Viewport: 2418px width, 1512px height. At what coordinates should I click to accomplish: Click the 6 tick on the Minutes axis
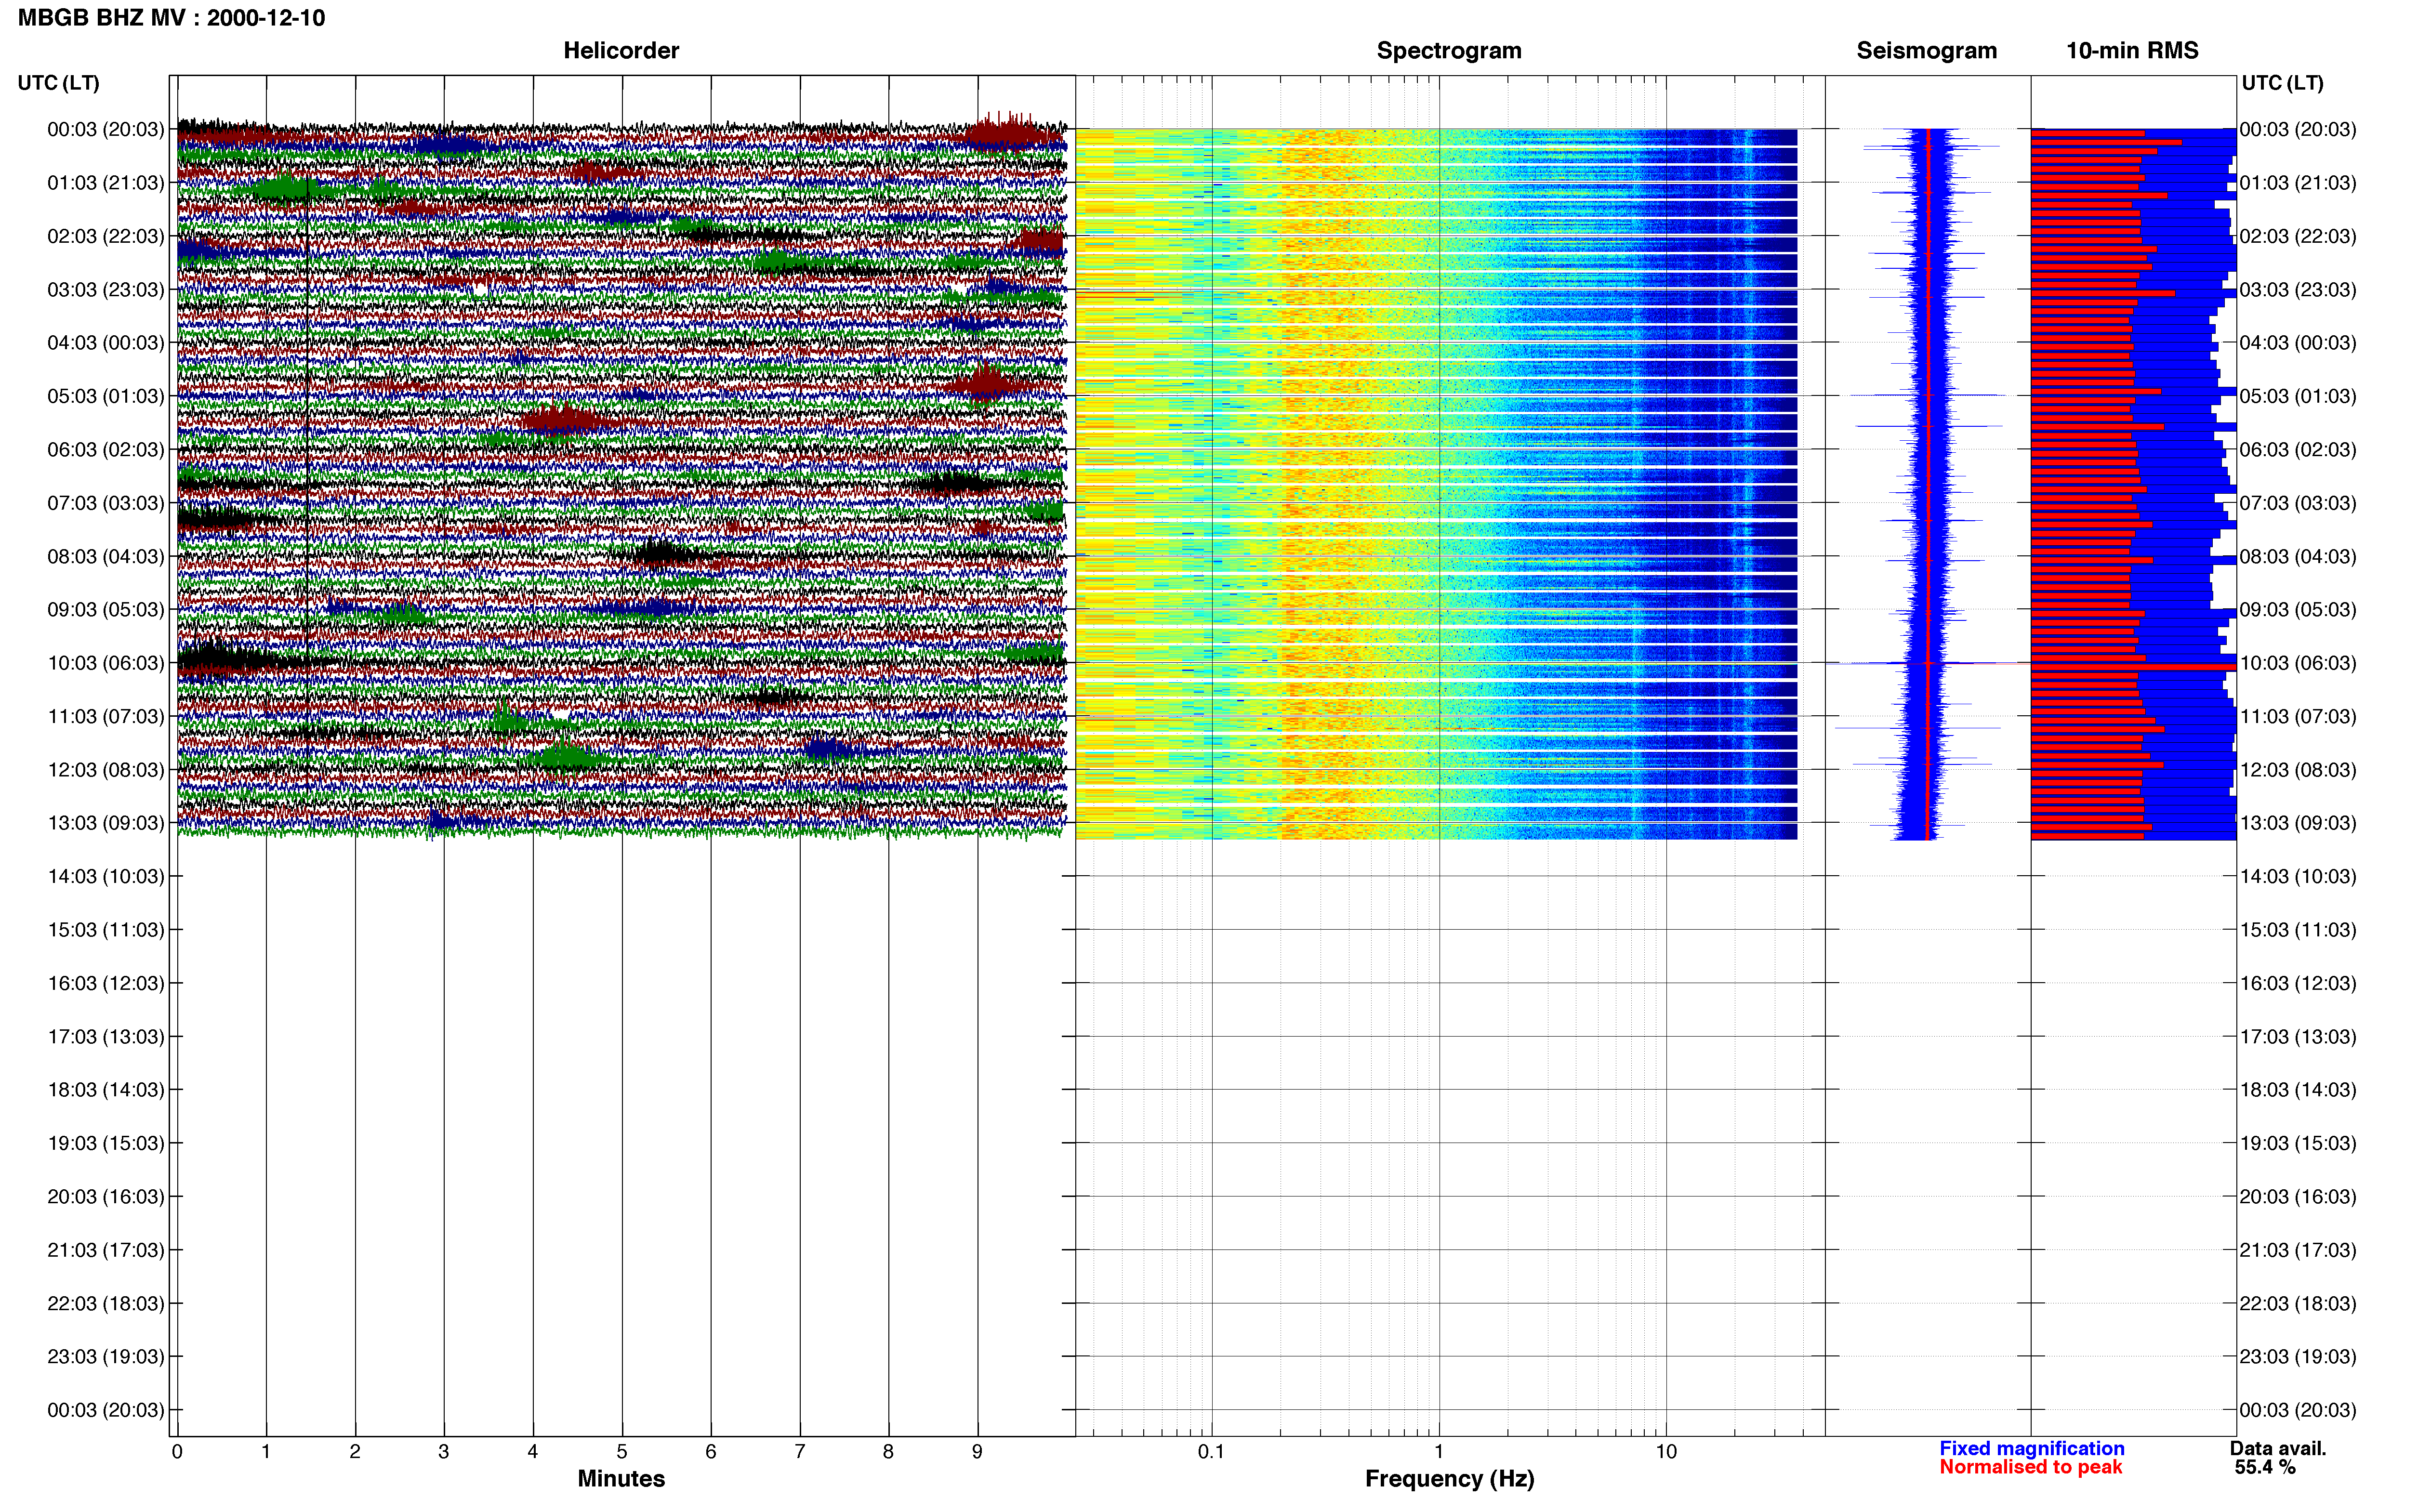pyautogui.click(x=711, y=1451)
